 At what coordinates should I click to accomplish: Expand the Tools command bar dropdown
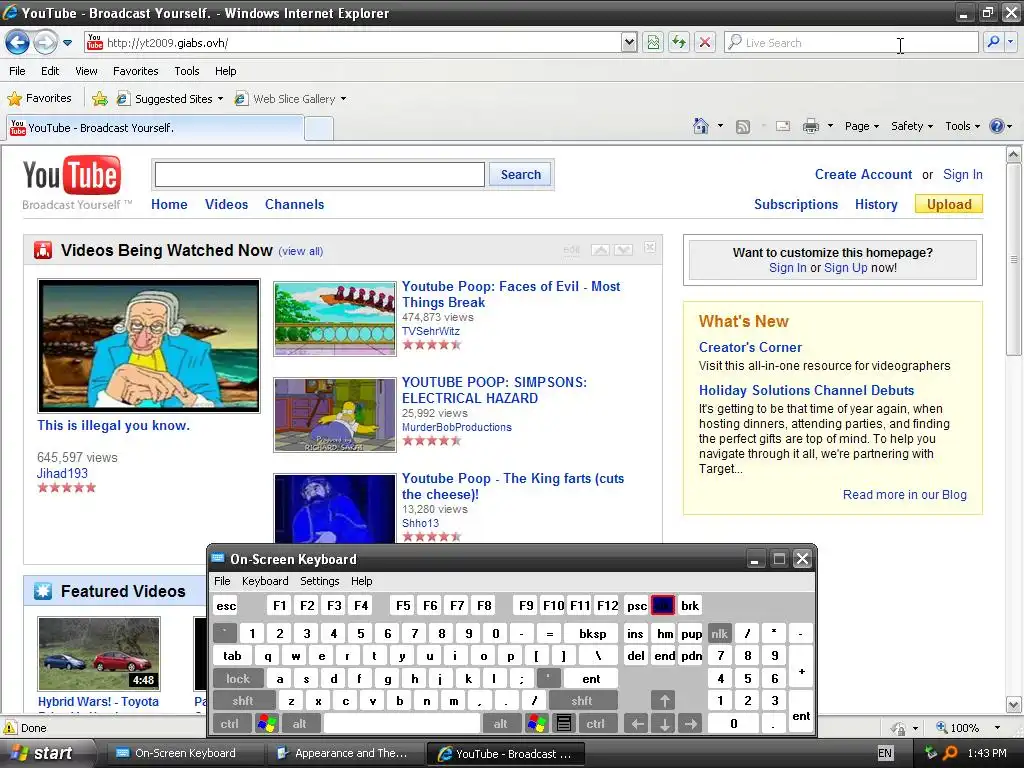click(x=962, y=126)
